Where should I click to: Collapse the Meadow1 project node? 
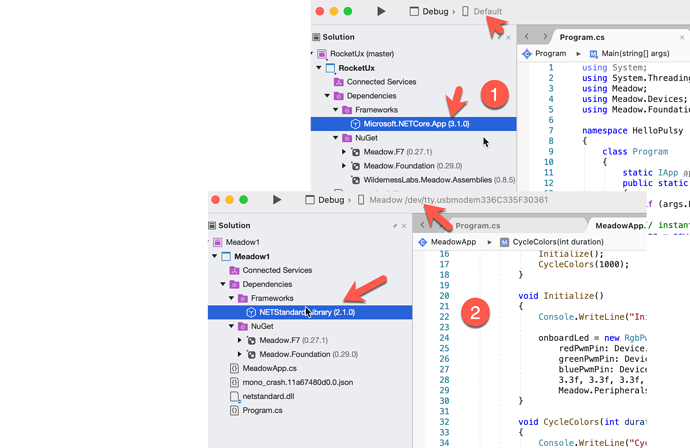point(214,256)
